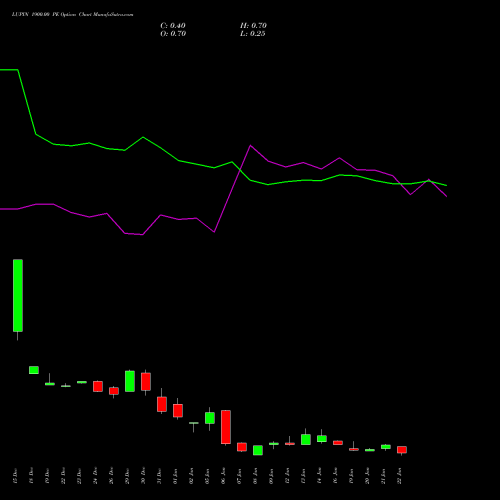Click the closing price value 'C: 0.40'
The image size is (500, 500).
[x=173, y=26]
